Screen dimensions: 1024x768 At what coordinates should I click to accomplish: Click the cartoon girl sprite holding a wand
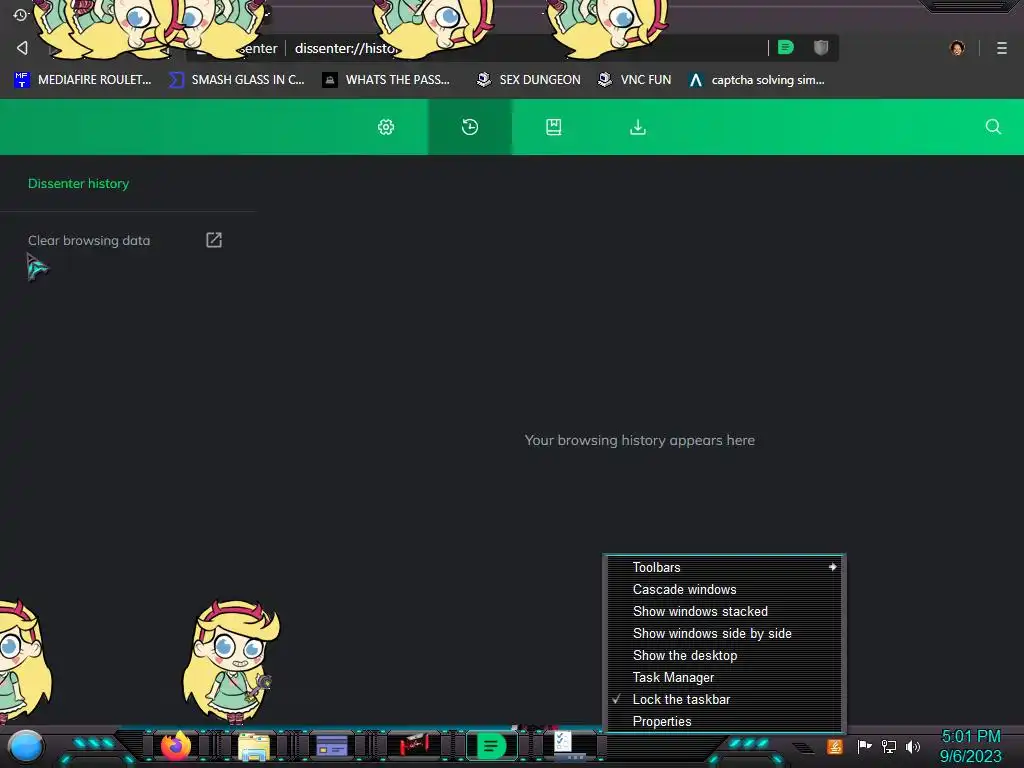(232, 661)
